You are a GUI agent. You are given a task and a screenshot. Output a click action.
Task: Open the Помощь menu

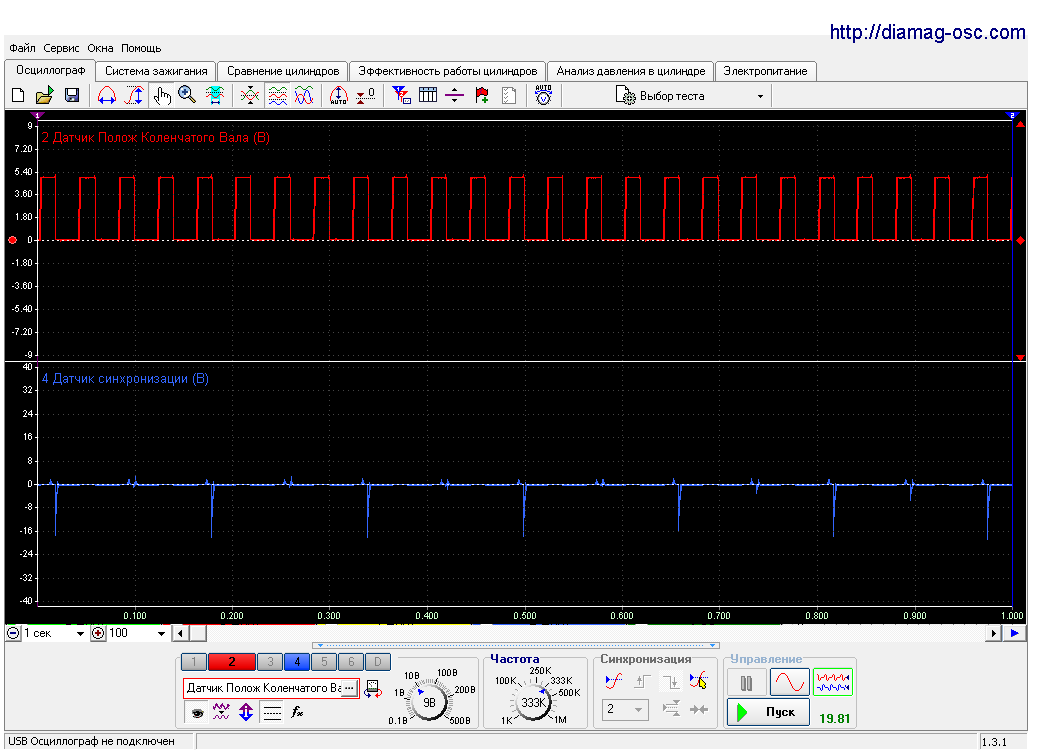(x=141, y=48)
